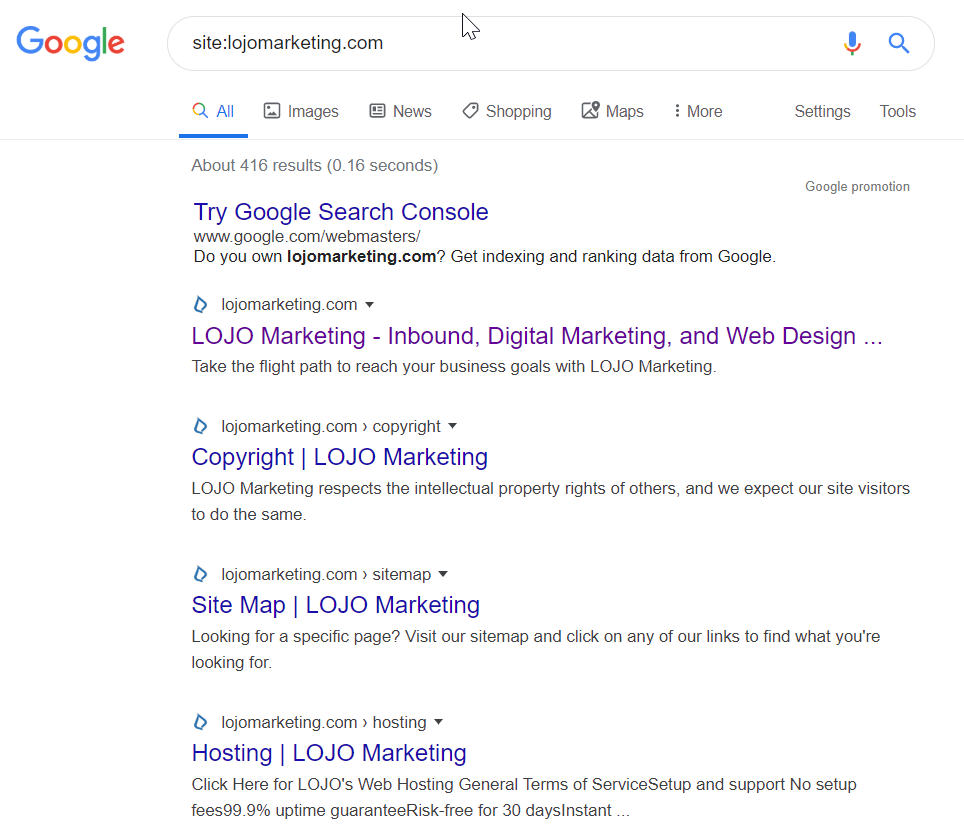Click 'LOJO Marketing respects the intellectual property' snippet
This screenshot has height=833, width=964.
tap(550, 501)
